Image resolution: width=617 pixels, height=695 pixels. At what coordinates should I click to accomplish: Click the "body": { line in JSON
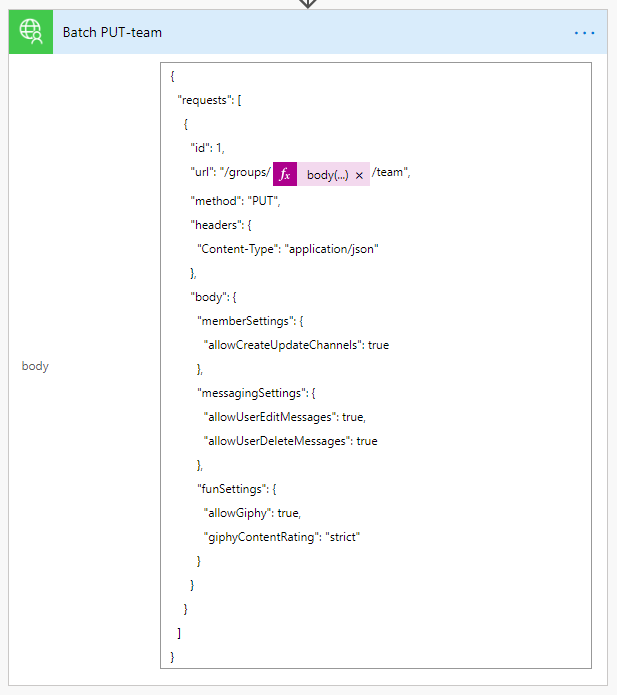pyautogui.click(x=213, y=297)
